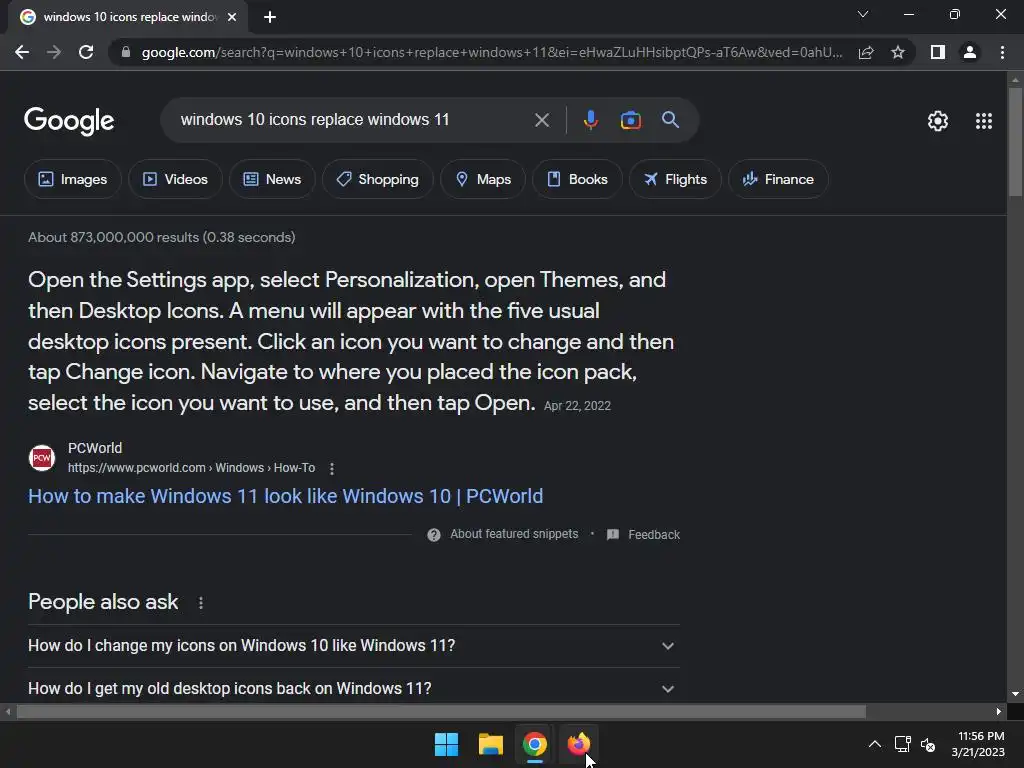Click the browser forward arrow
Screen dimensions: 1024x768
click(54, 52)
